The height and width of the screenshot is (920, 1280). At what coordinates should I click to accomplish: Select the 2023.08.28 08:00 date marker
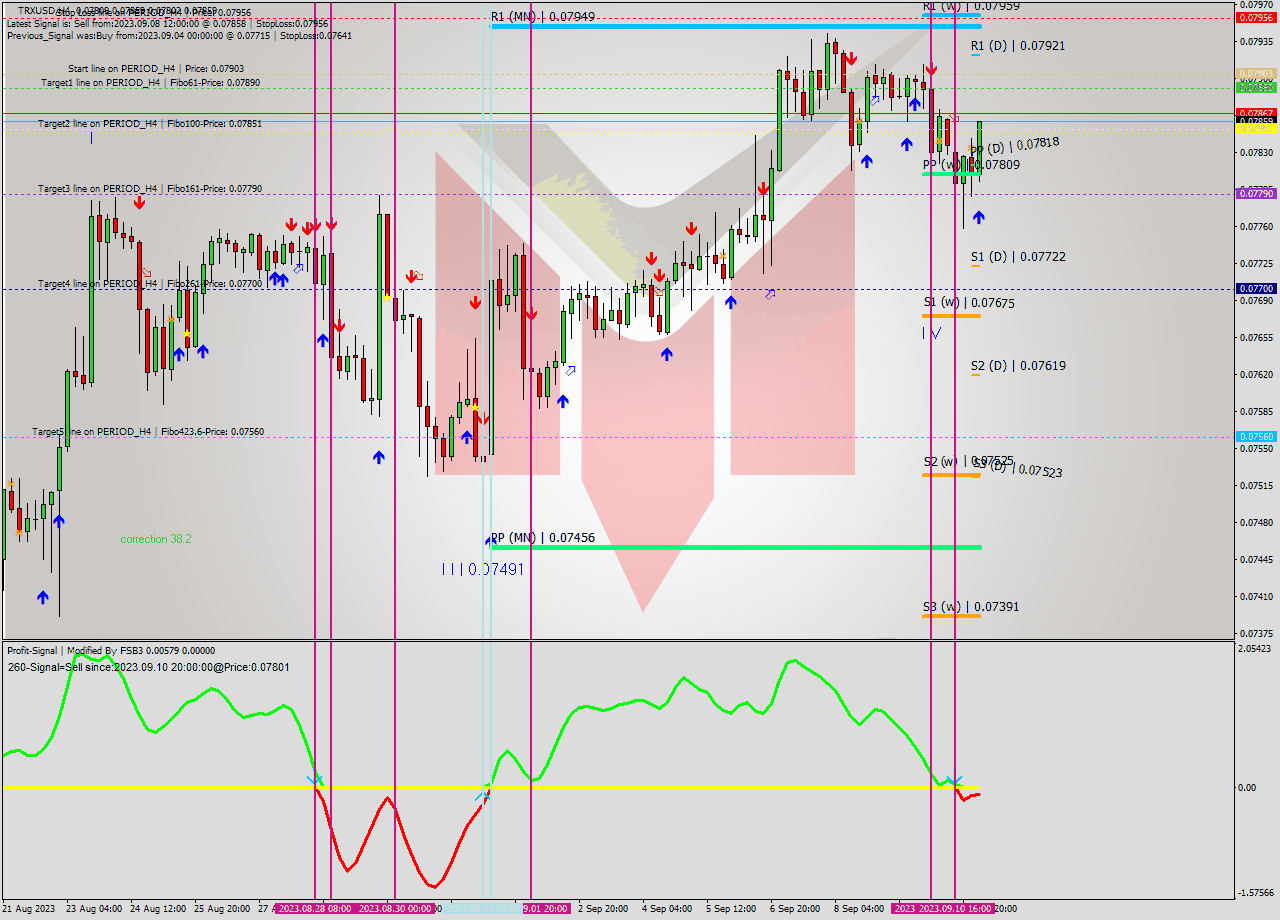tap(314, 909)
